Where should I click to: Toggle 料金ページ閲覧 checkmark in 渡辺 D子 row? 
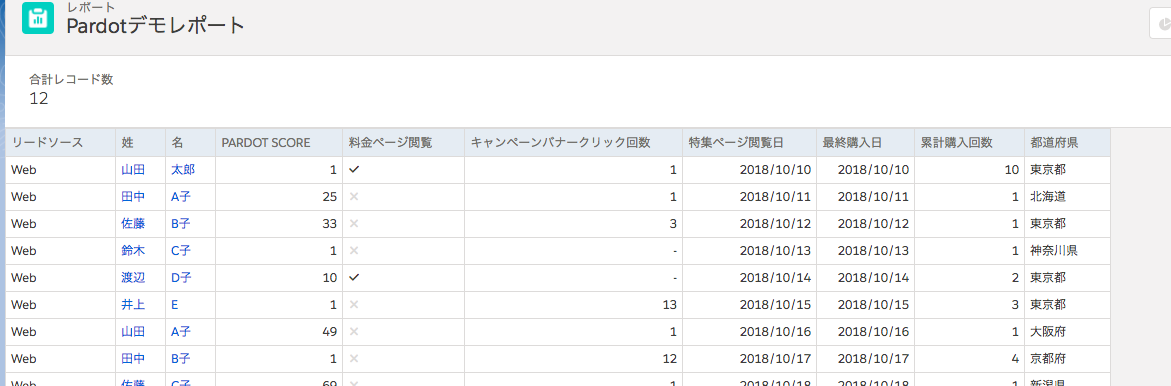pyautogui.click(x=354, y=277)
